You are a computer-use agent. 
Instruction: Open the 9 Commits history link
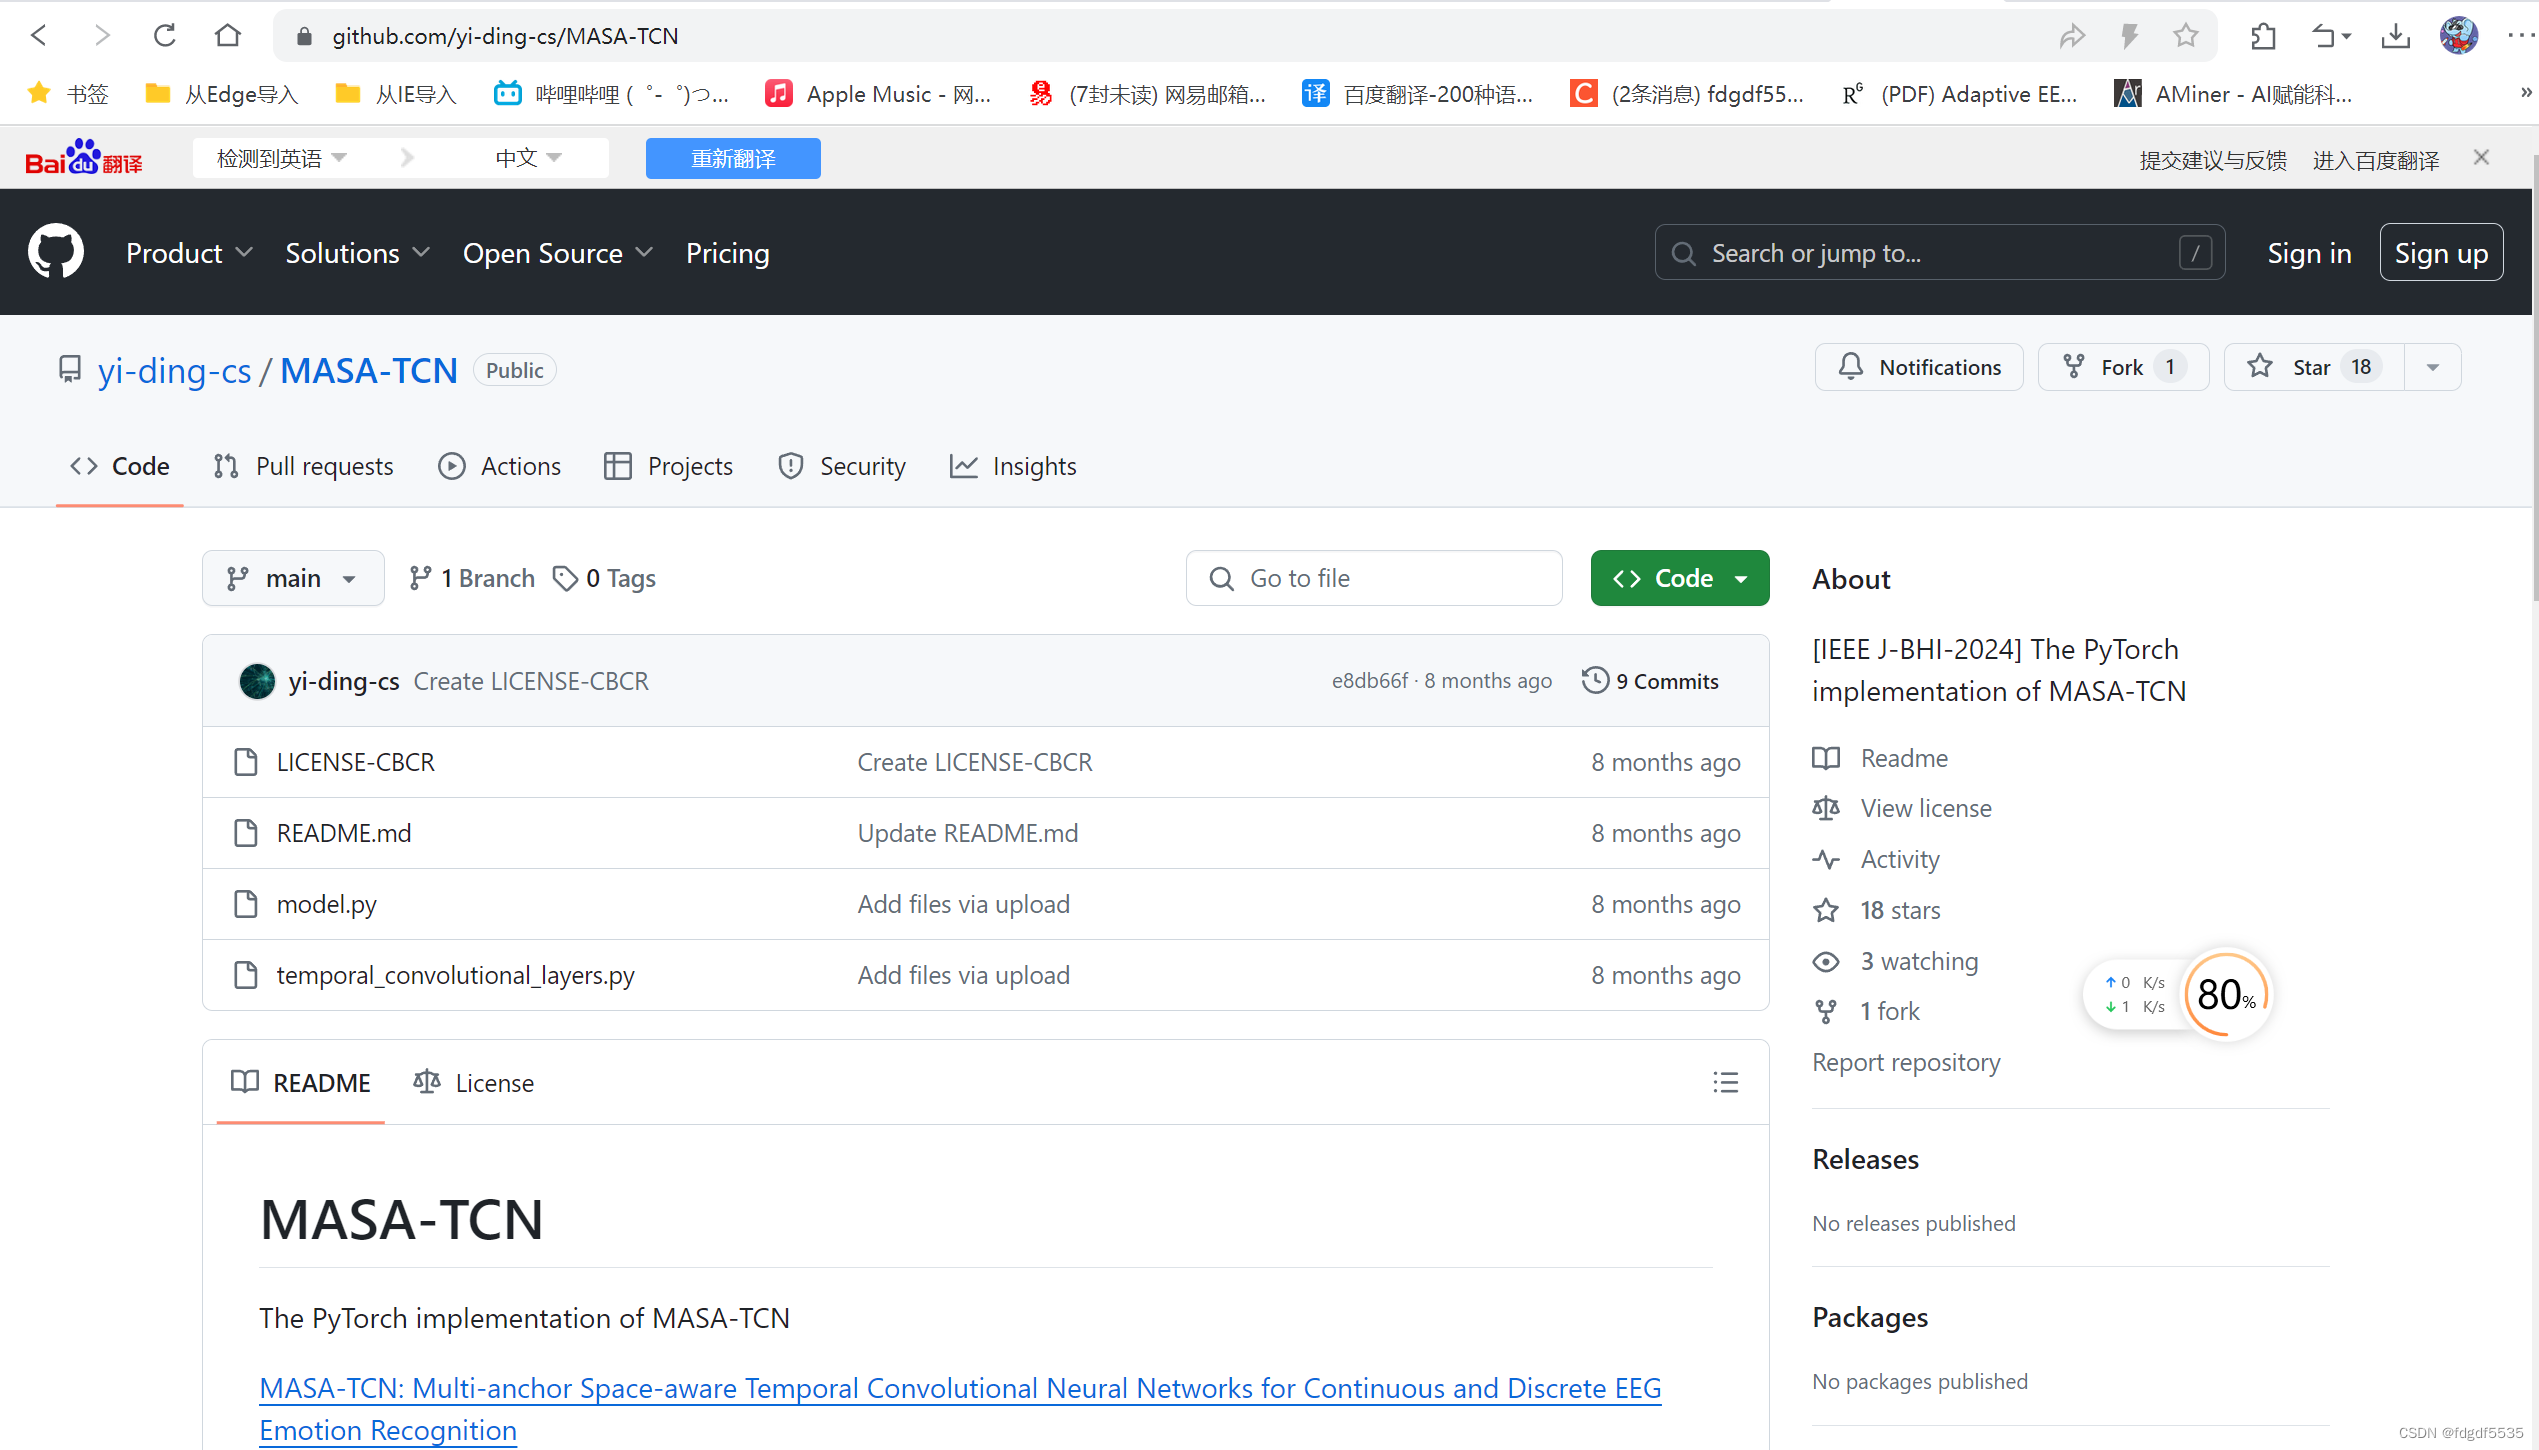tap(1650, 681)
